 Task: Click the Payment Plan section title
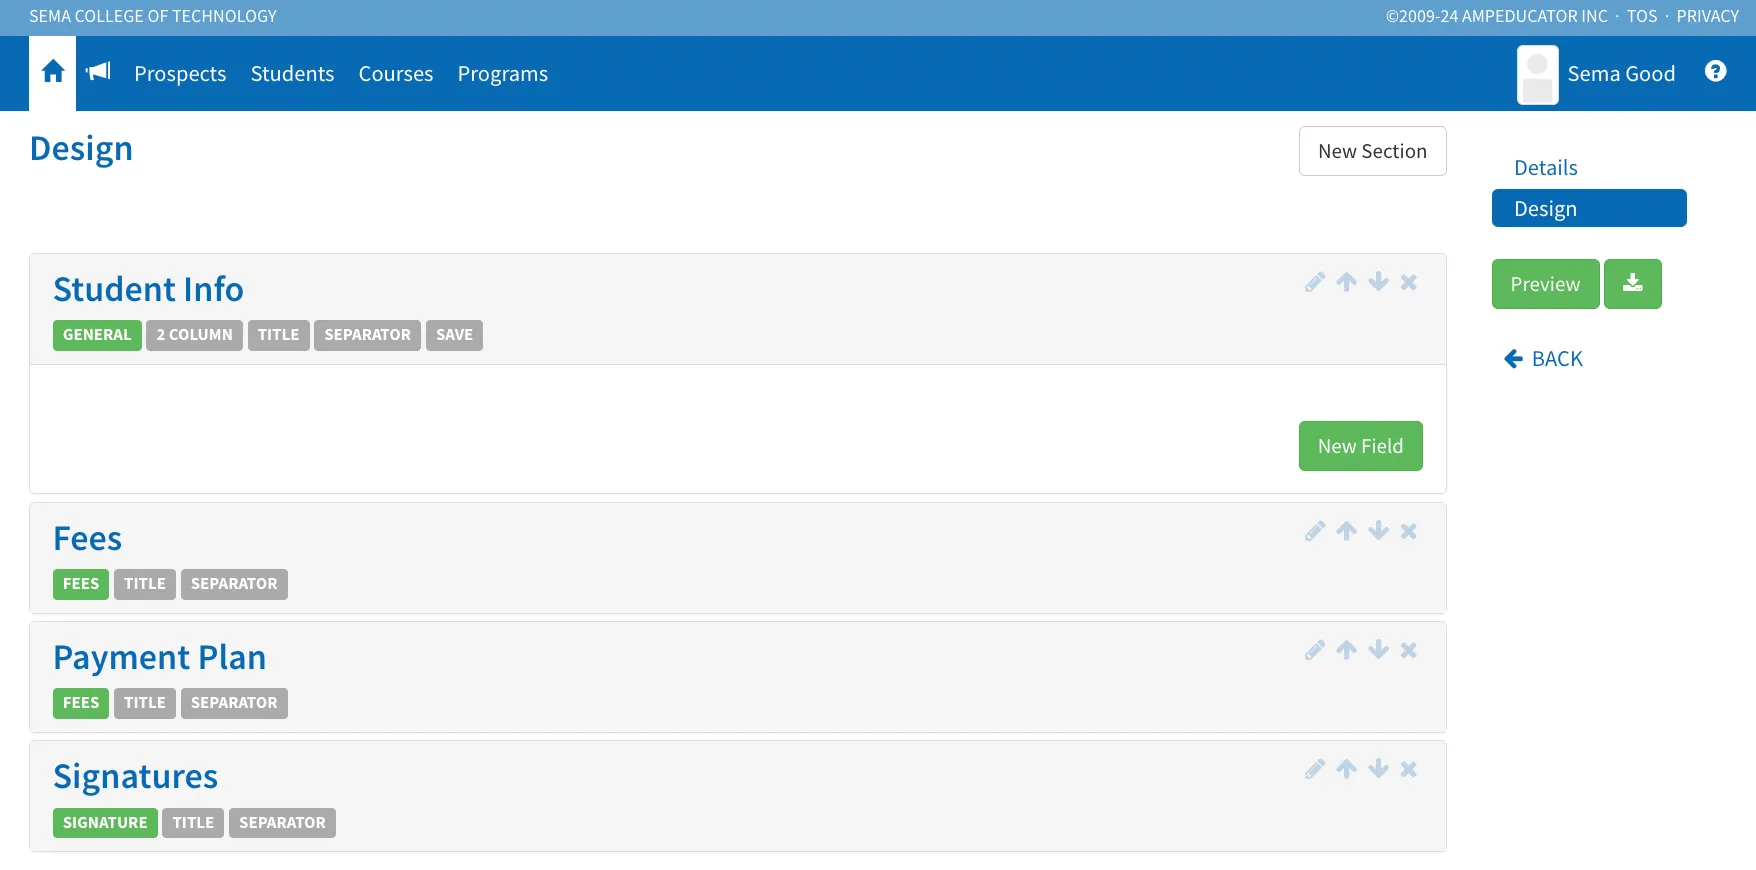pyautogui.click(x=160, y=657)
